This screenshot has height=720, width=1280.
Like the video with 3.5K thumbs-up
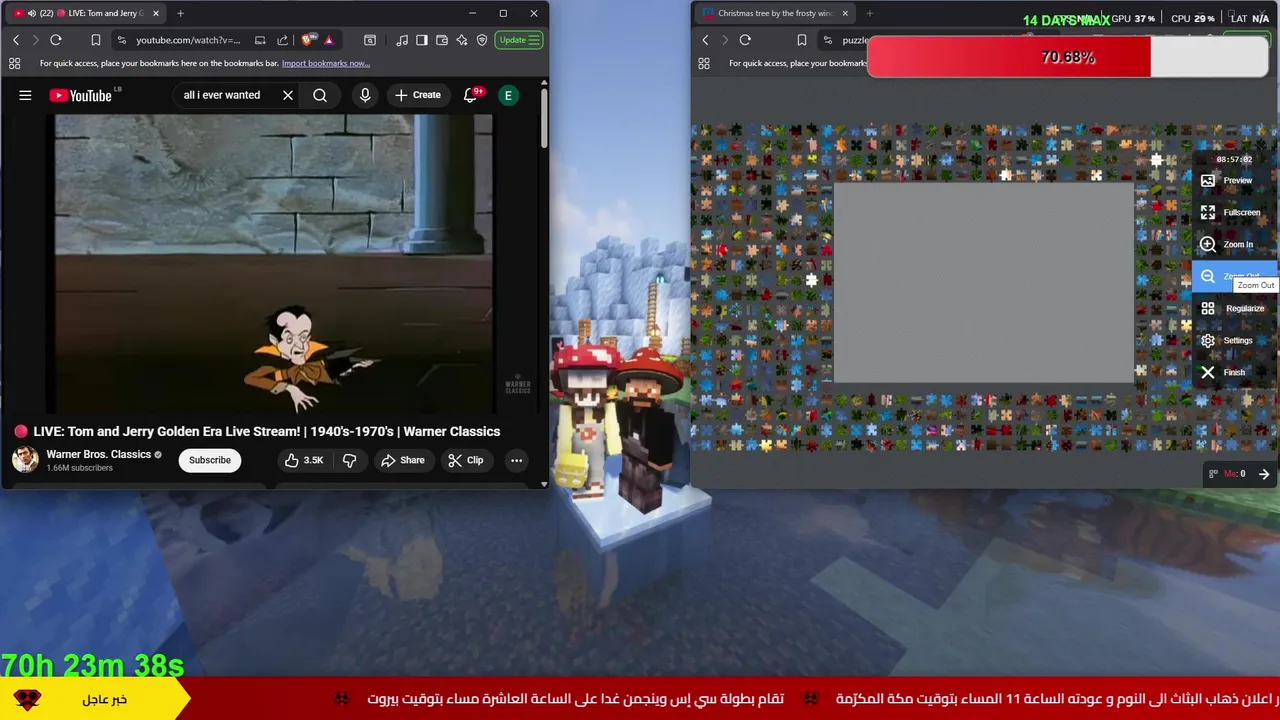point(304,460)
